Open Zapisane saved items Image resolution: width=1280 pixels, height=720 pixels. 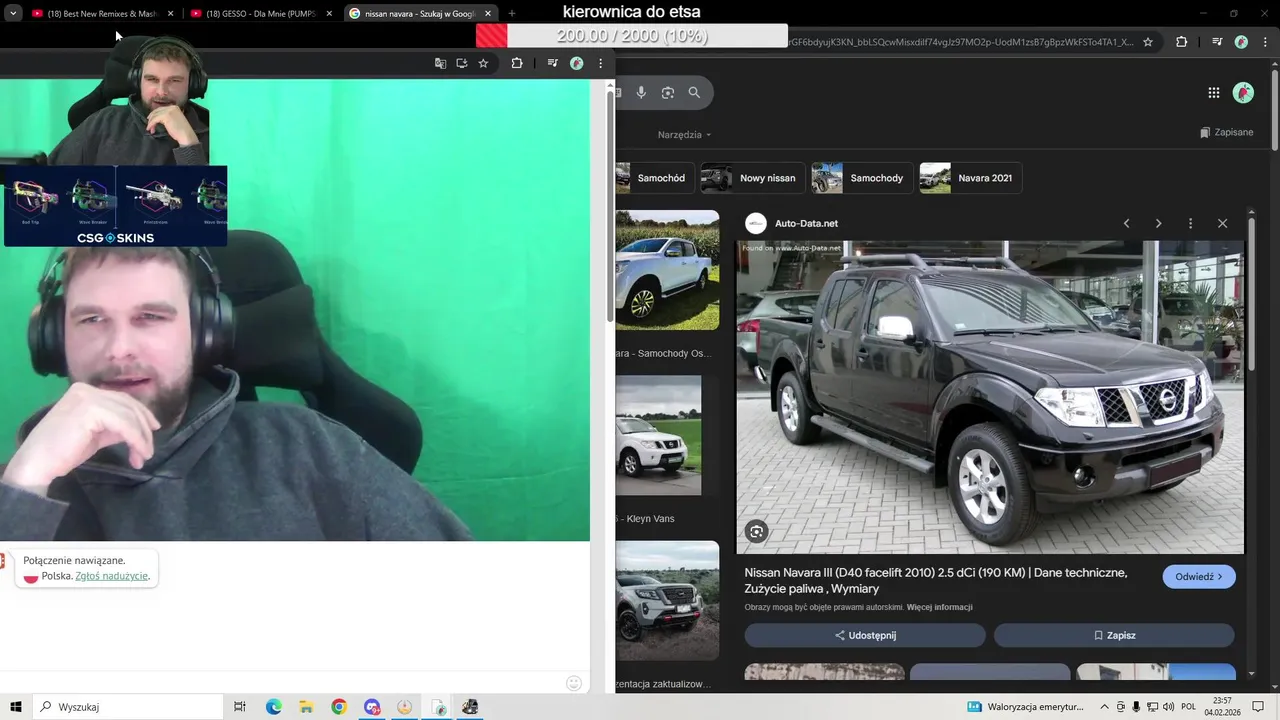click(x=1226, y=132)
